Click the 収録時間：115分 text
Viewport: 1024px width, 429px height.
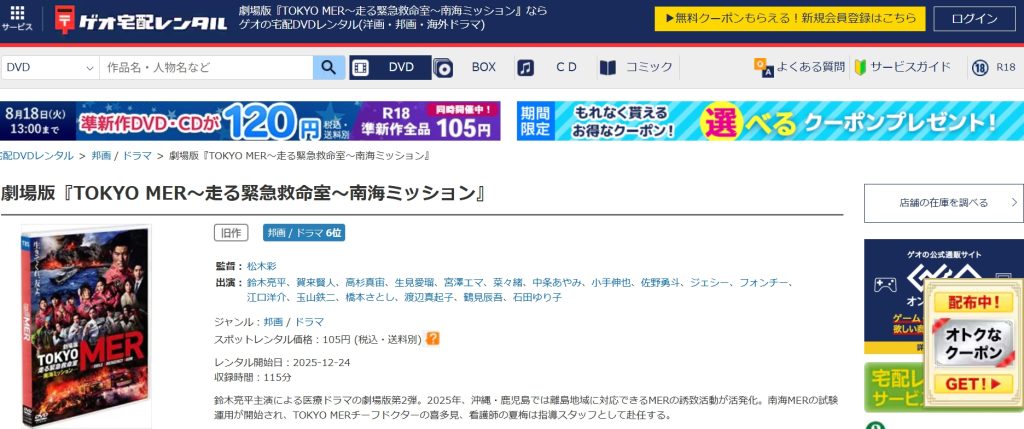pos(253,377)
